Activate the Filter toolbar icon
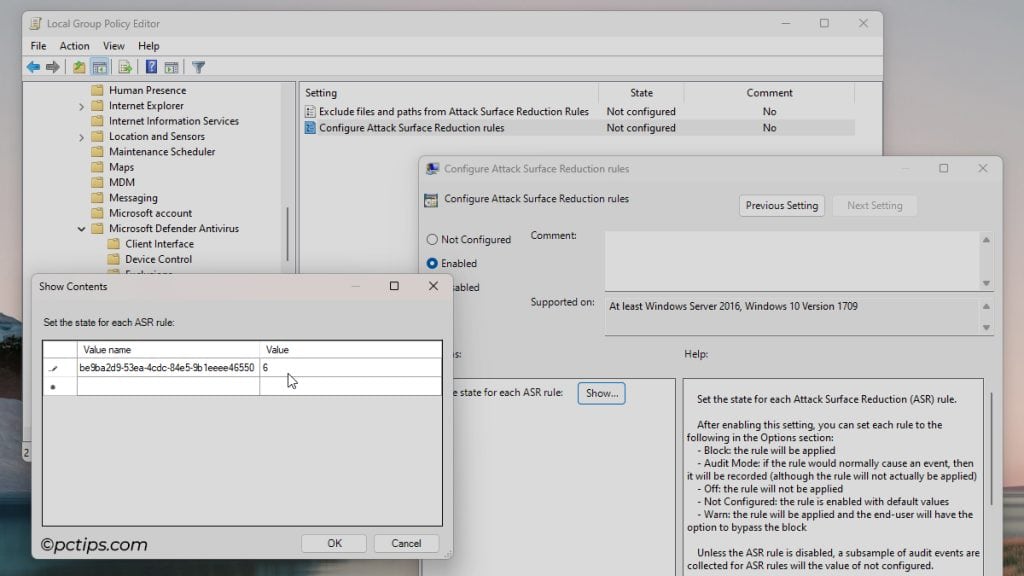Viewport: 1024px width, 576px height. point(198,67)
